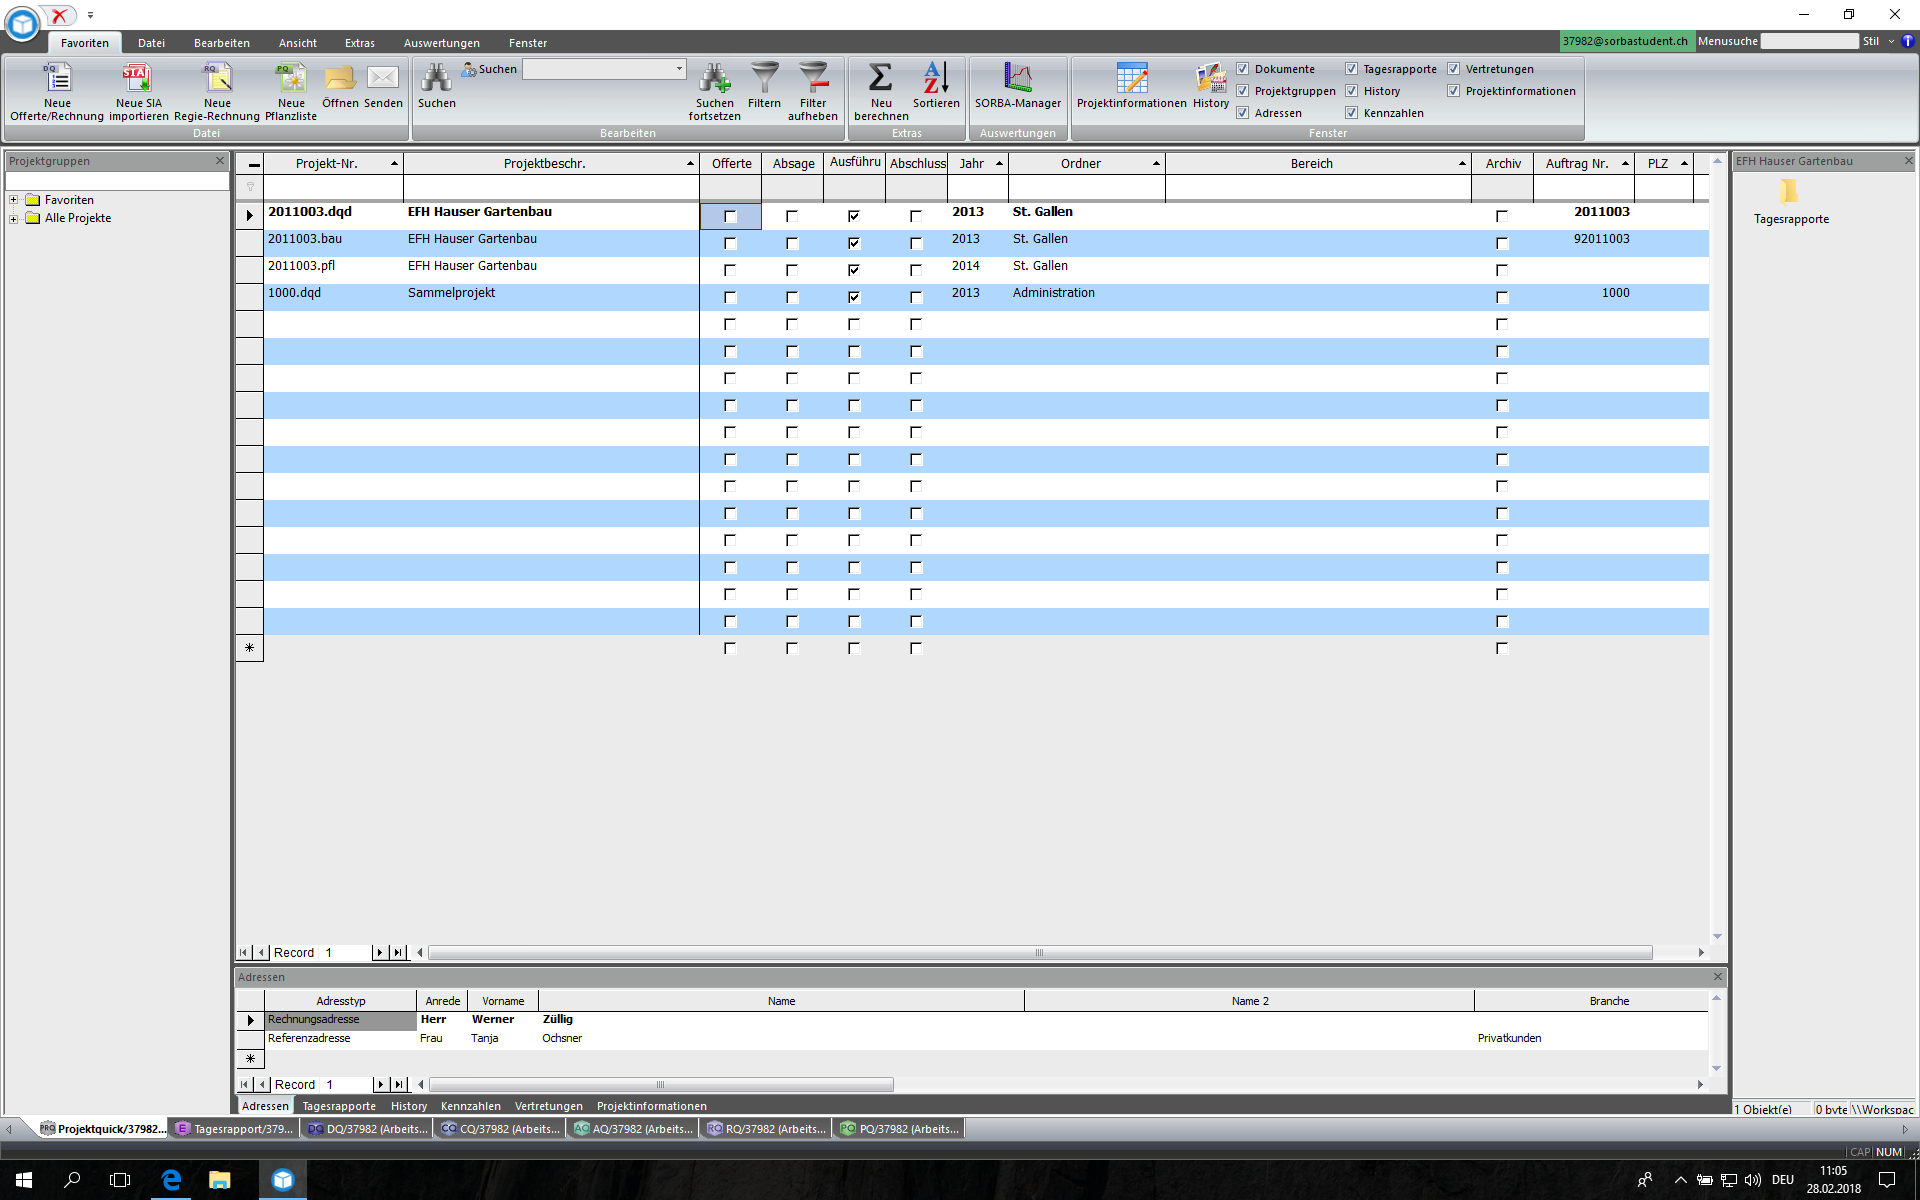Screen dimensions: 1920x1200
Task: Open the Auswertungen menu tab
Action: coord(441,43)
